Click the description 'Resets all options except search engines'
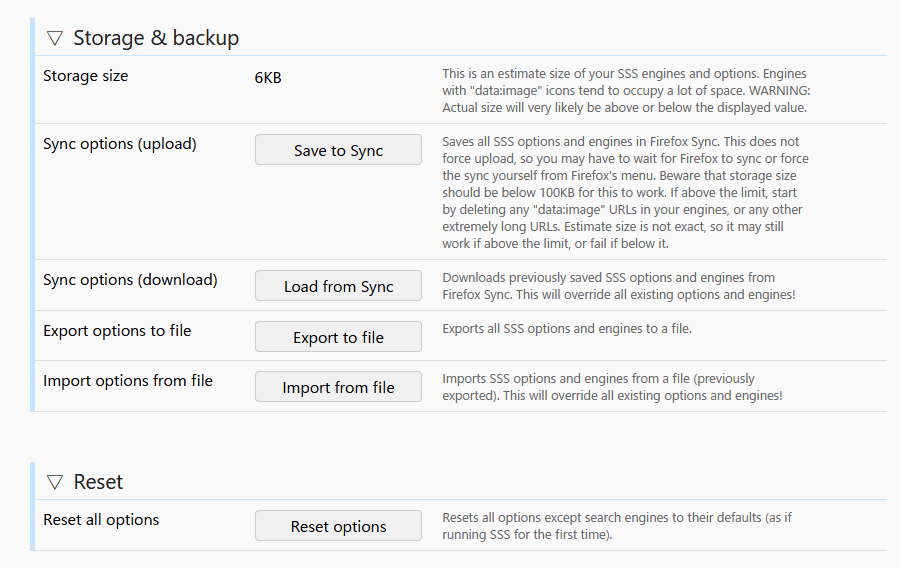 (617, 526)
